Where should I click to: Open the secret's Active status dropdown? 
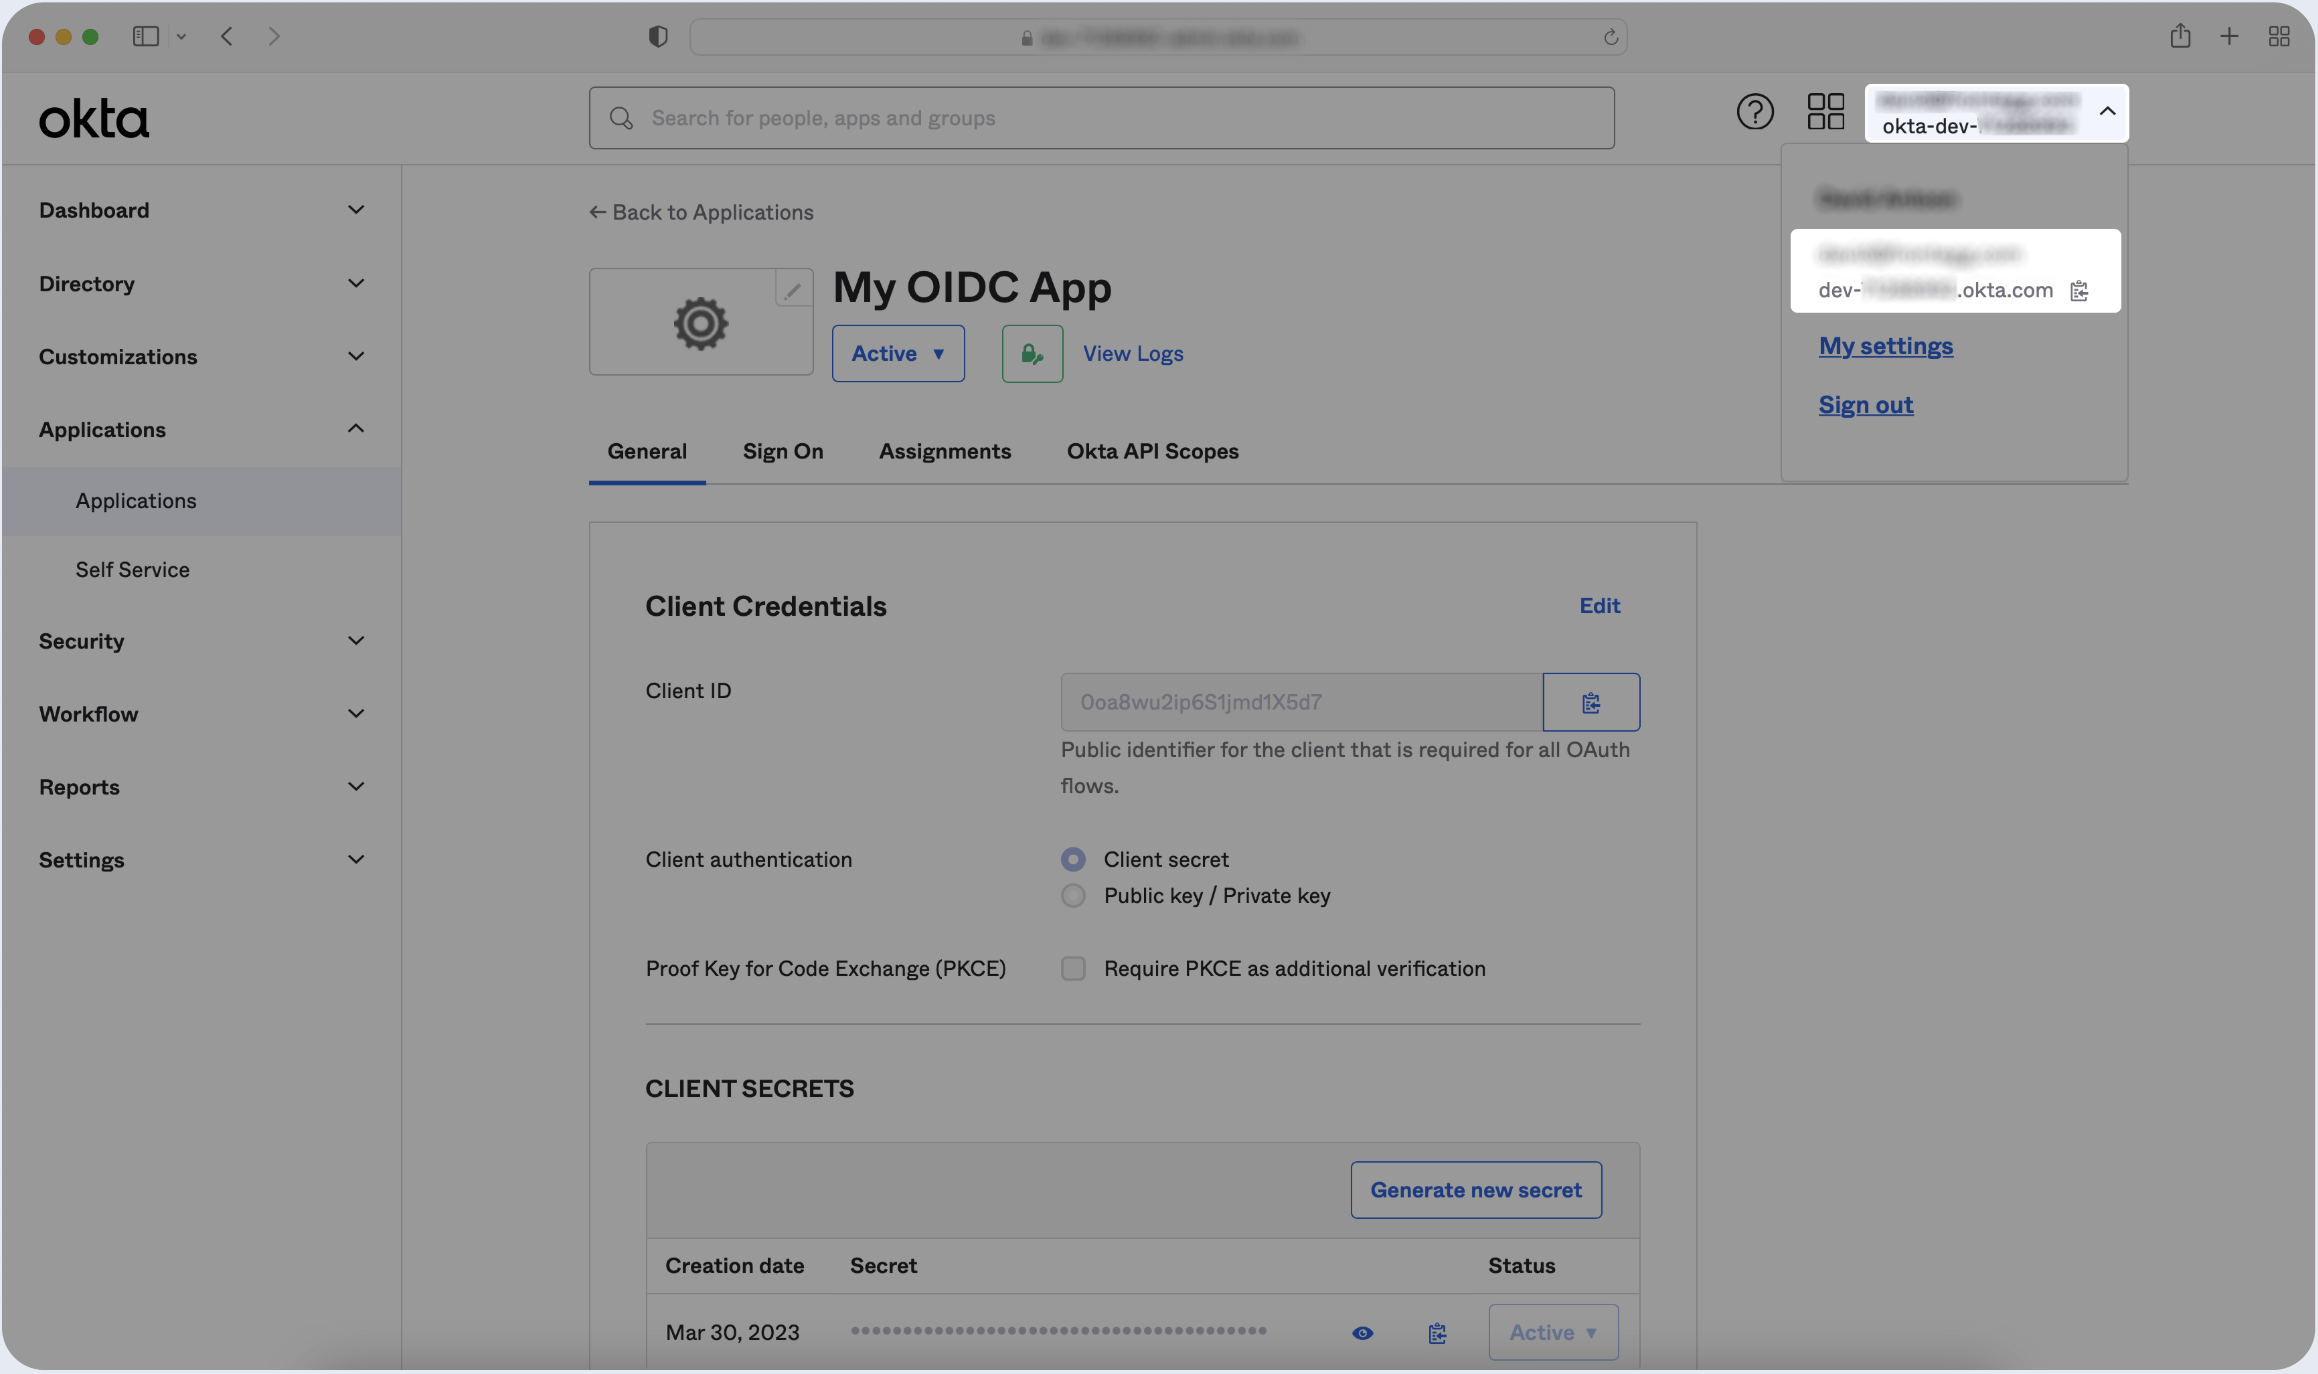[x=1552, y=1332]
